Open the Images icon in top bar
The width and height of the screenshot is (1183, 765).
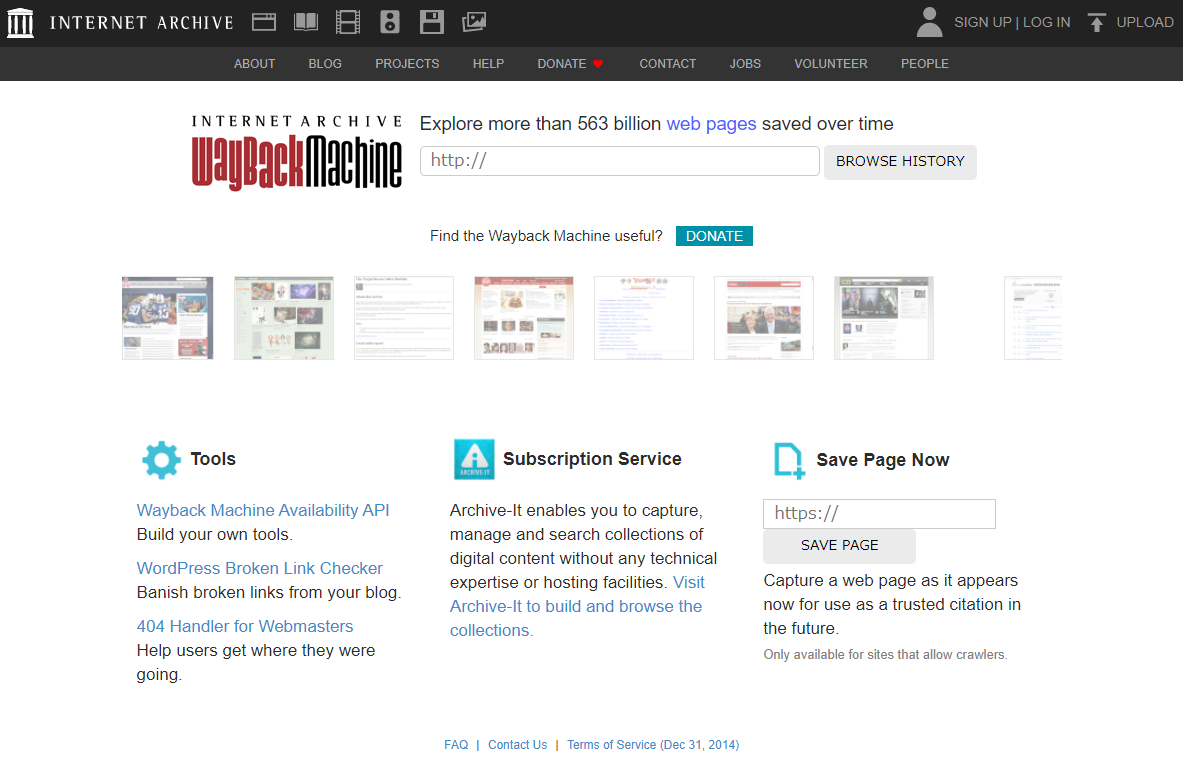click(474, 22)
